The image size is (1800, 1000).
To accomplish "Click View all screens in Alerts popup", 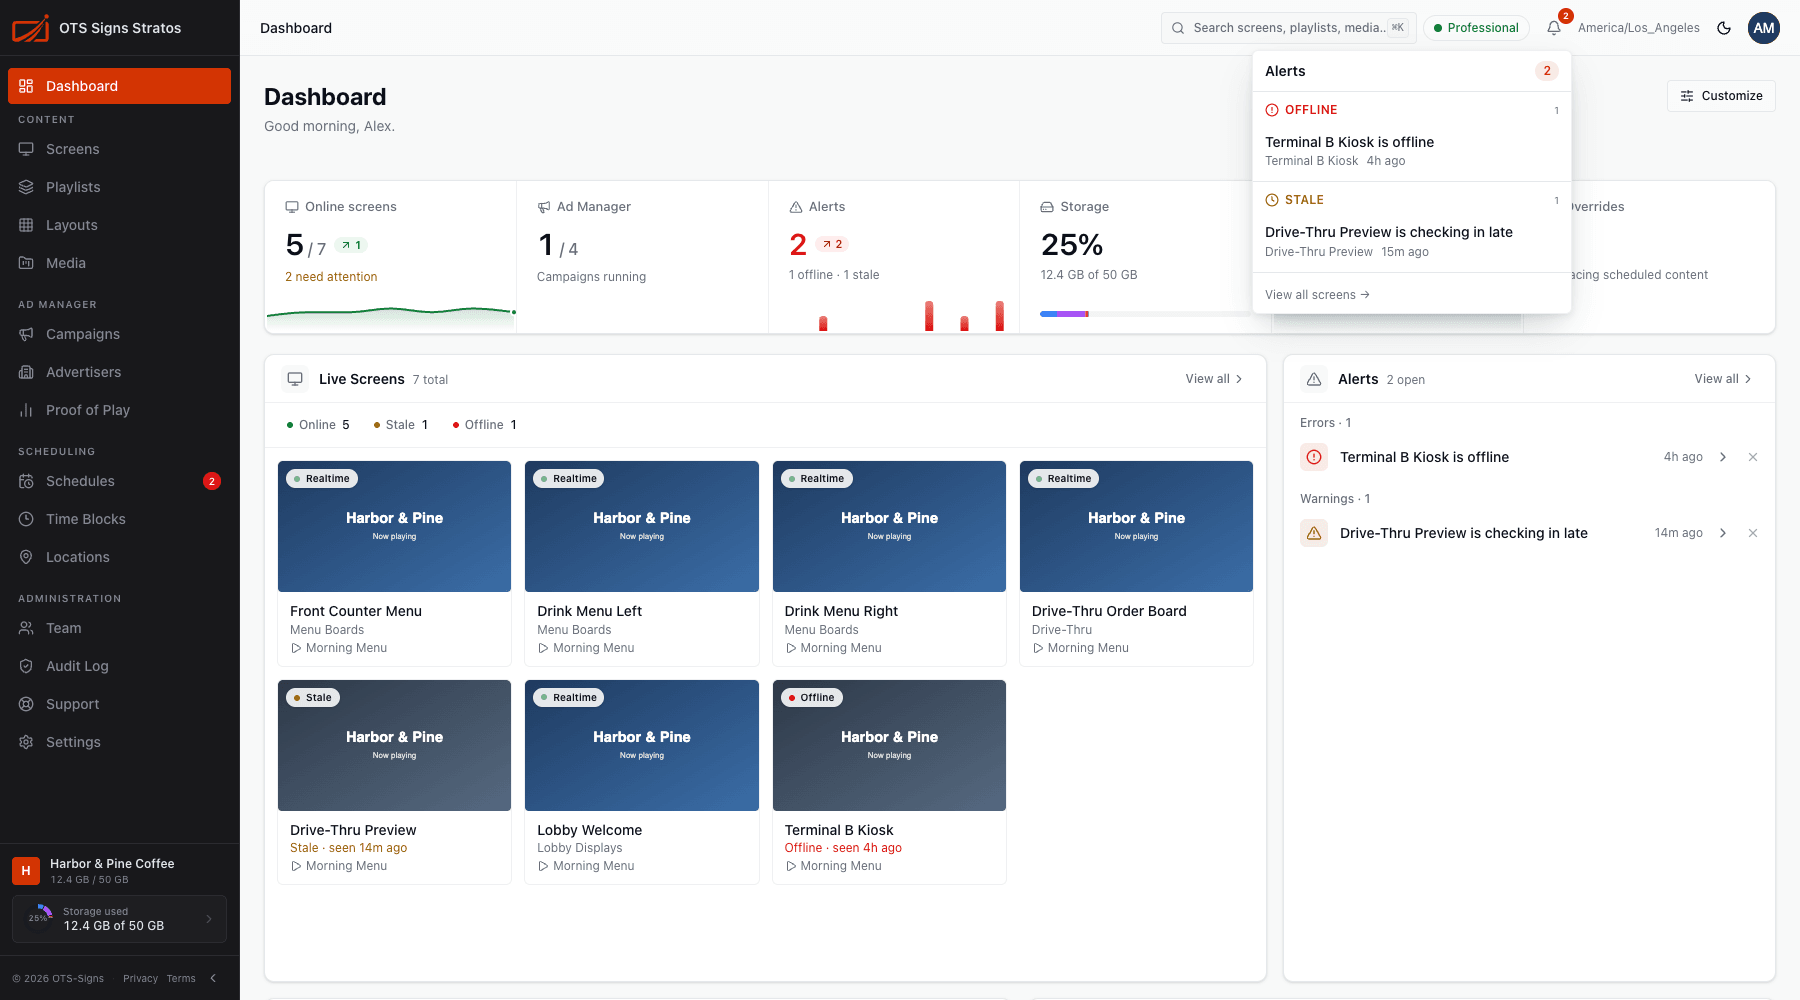I will (x=1317, y=295).
